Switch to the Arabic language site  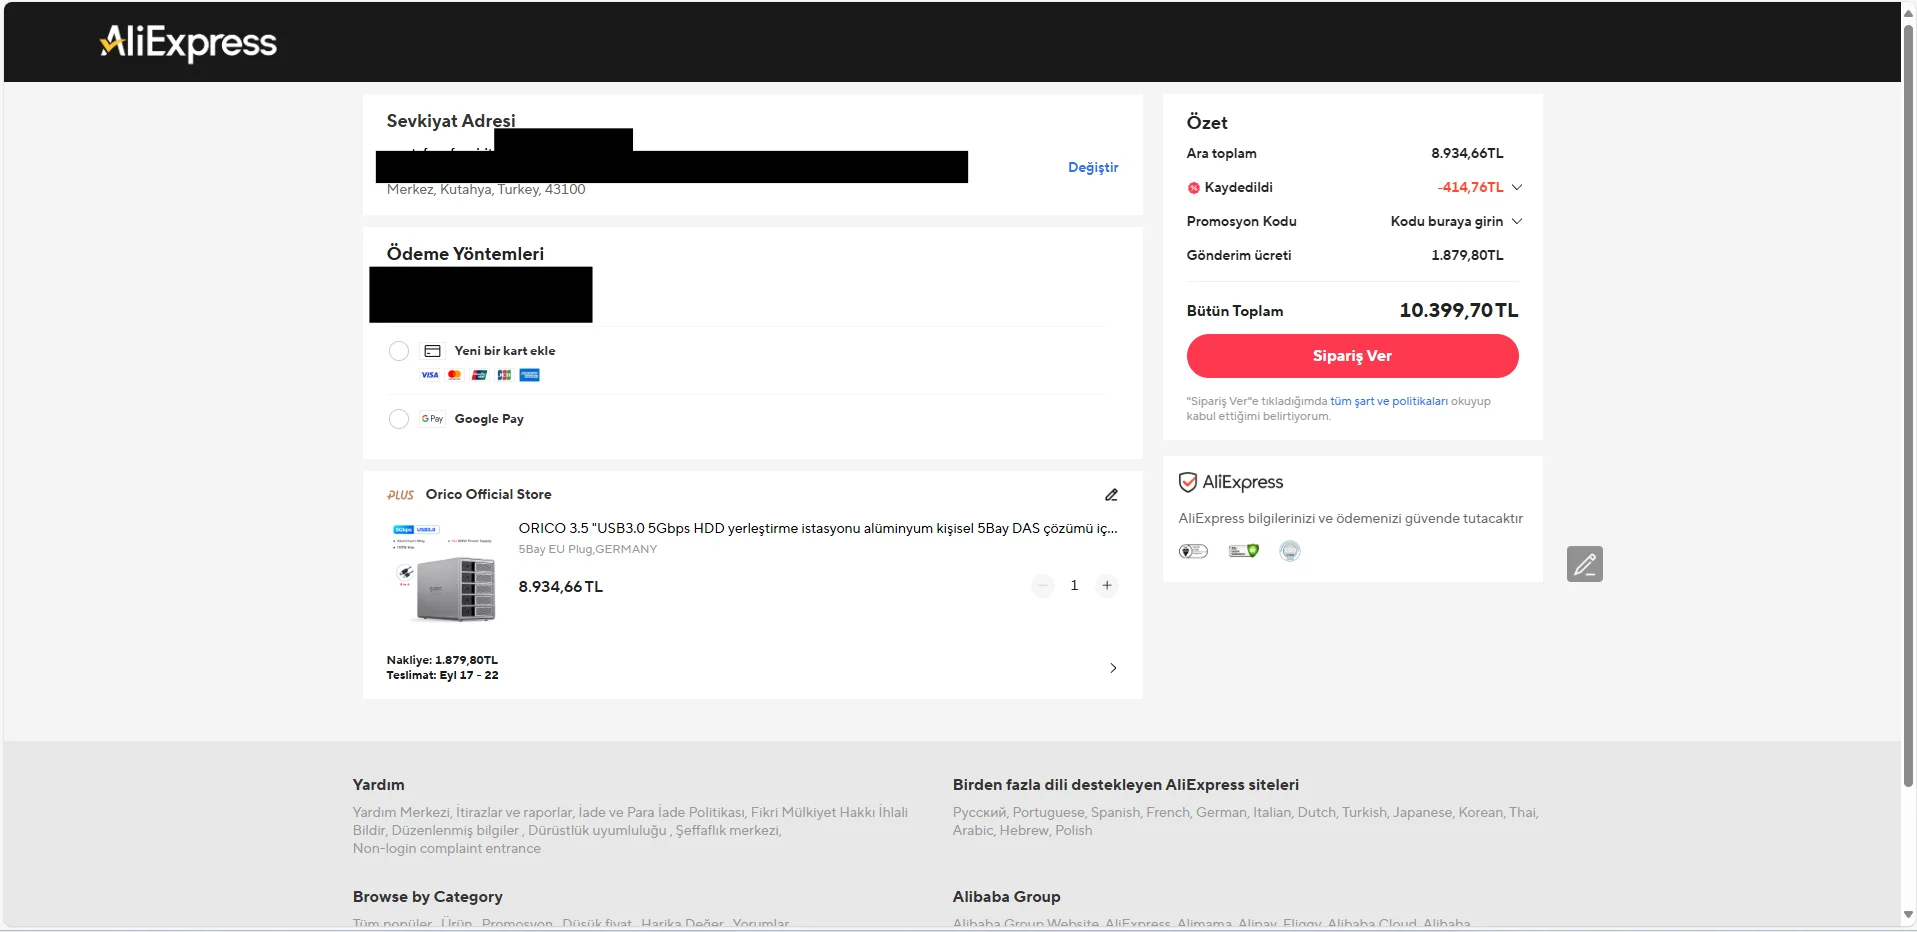[973, 831]
